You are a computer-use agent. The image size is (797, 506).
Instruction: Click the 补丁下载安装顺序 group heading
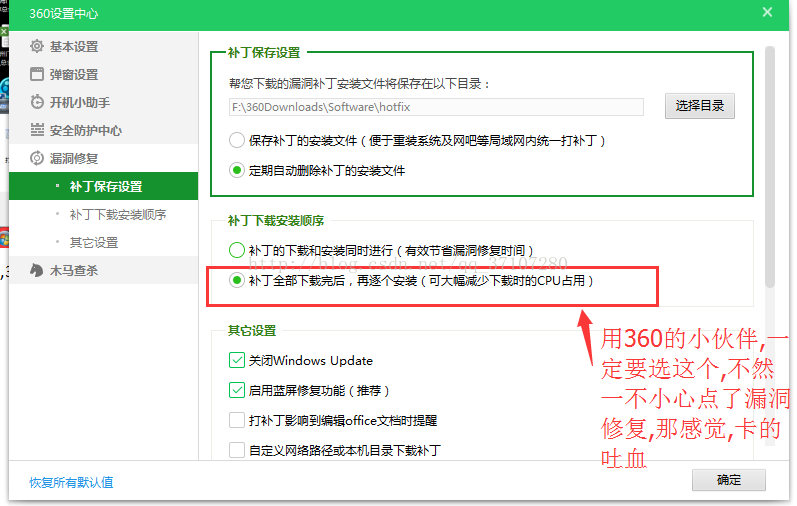point(276,221)
